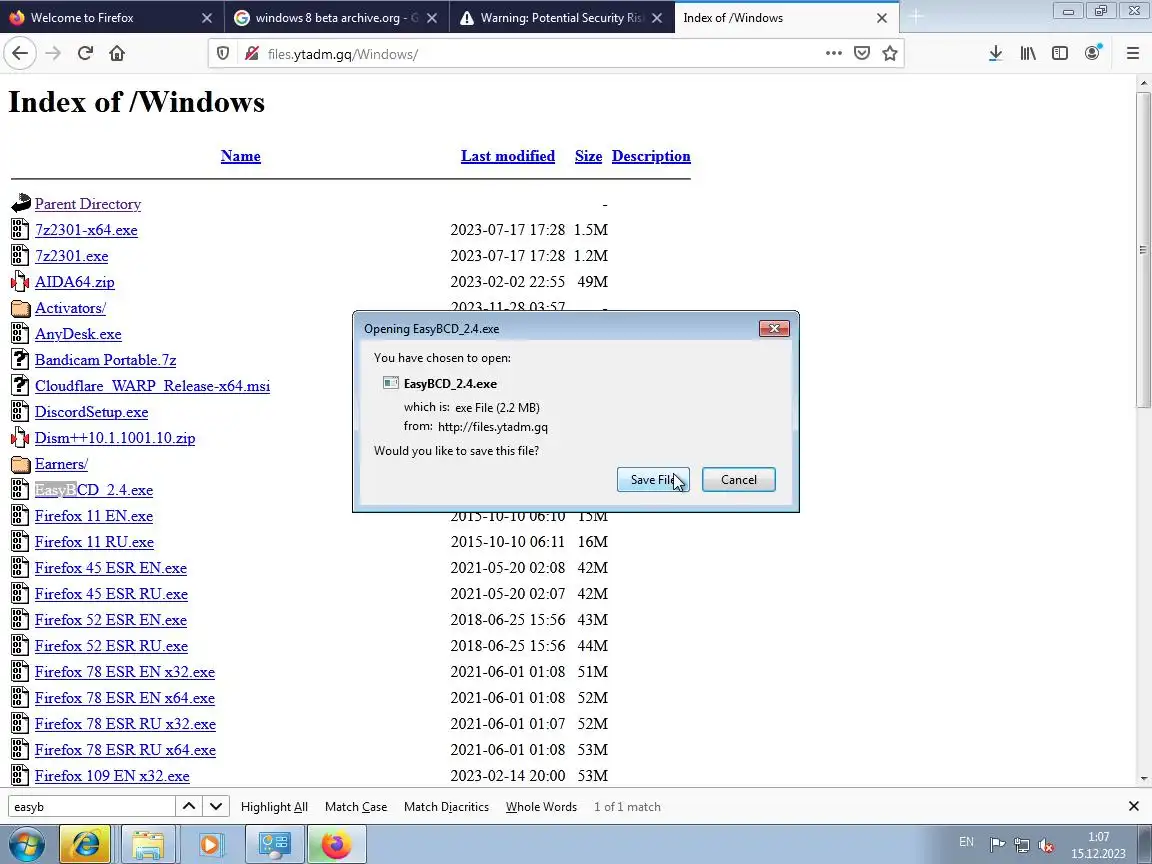The height and width of the screenshot is (864, 1152).
Task: Jump to previous find match arrow
Action: (189, 806)
